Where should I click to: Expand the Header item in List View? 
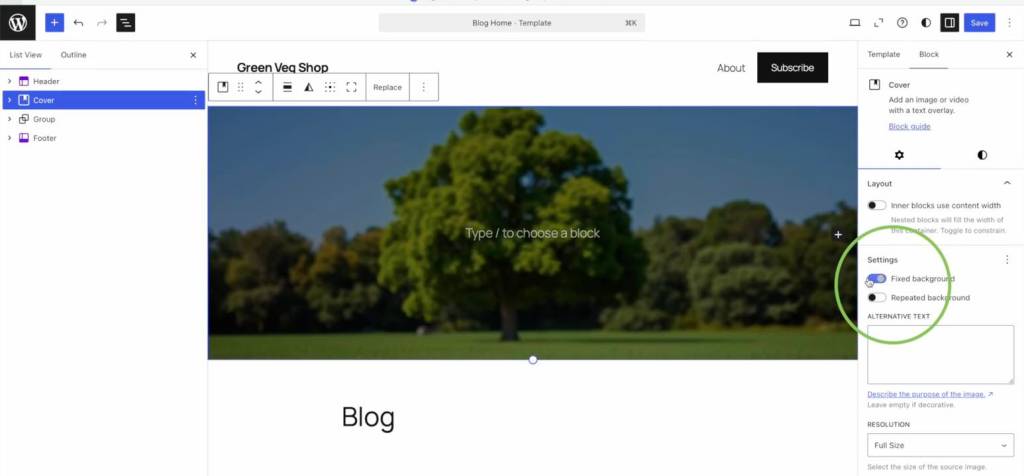(9, 81)
